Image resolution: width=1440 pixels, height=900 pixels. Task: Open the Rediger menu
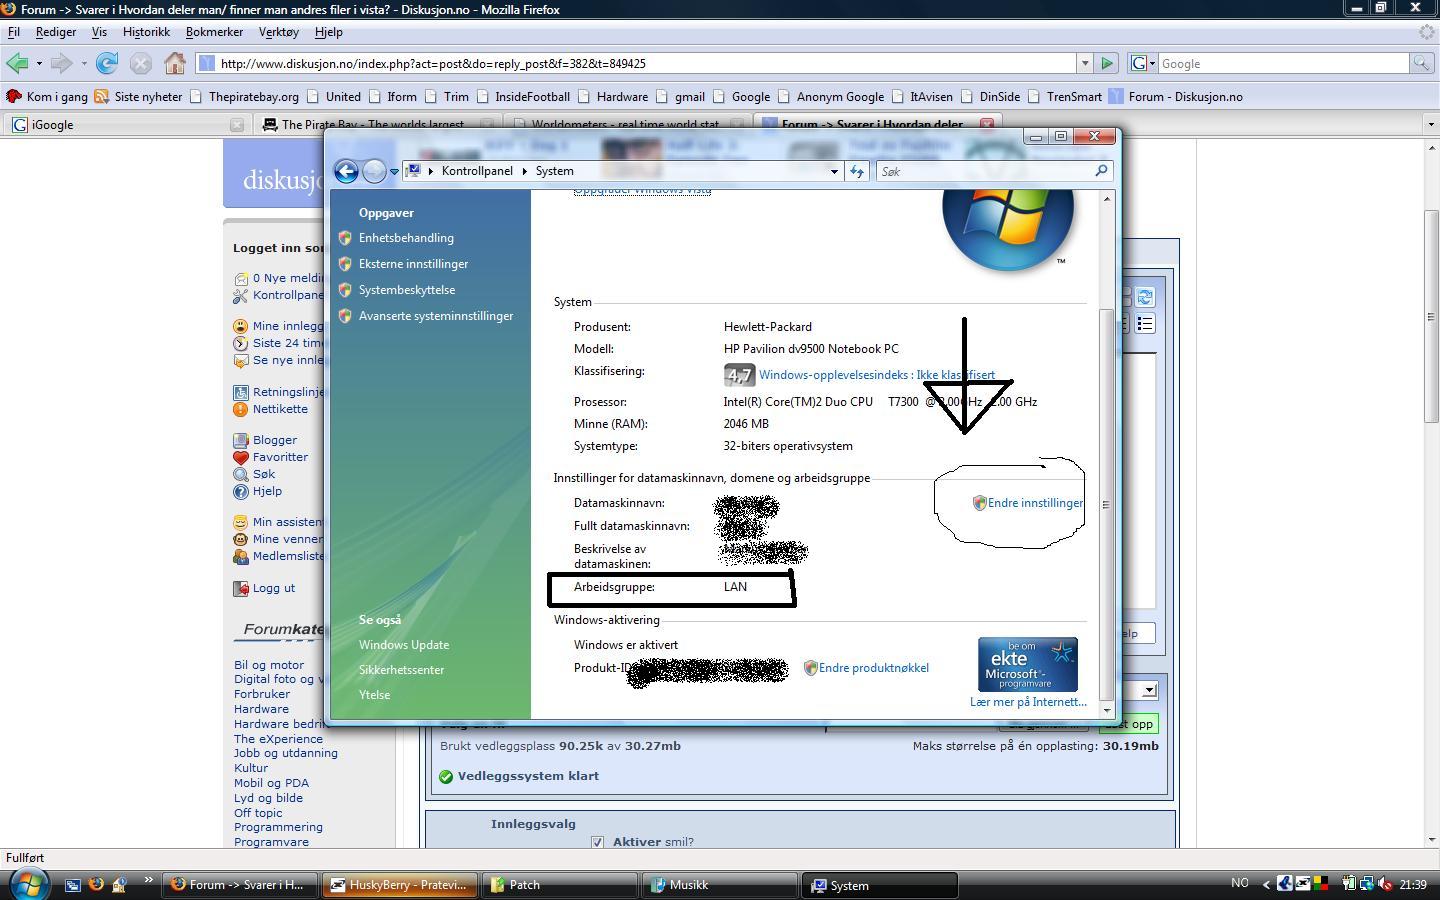click(x=56, y=32)
